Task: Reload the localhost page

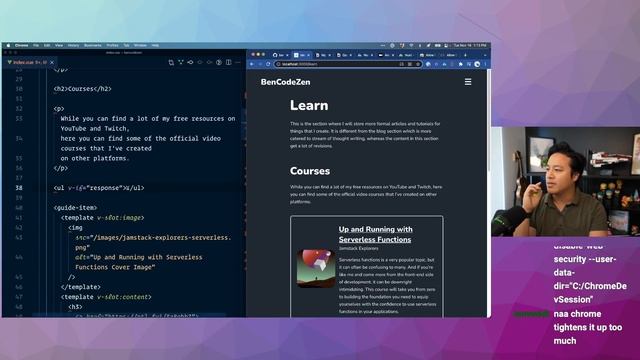Action: coord(268,64)
